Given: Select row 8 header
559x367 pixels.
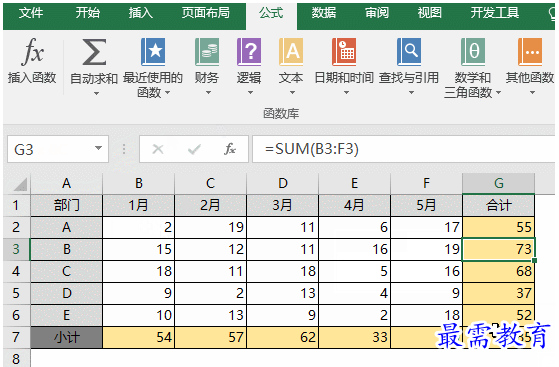Looking at the screenshot, I should pyautogui.click(x=16, y=358).
